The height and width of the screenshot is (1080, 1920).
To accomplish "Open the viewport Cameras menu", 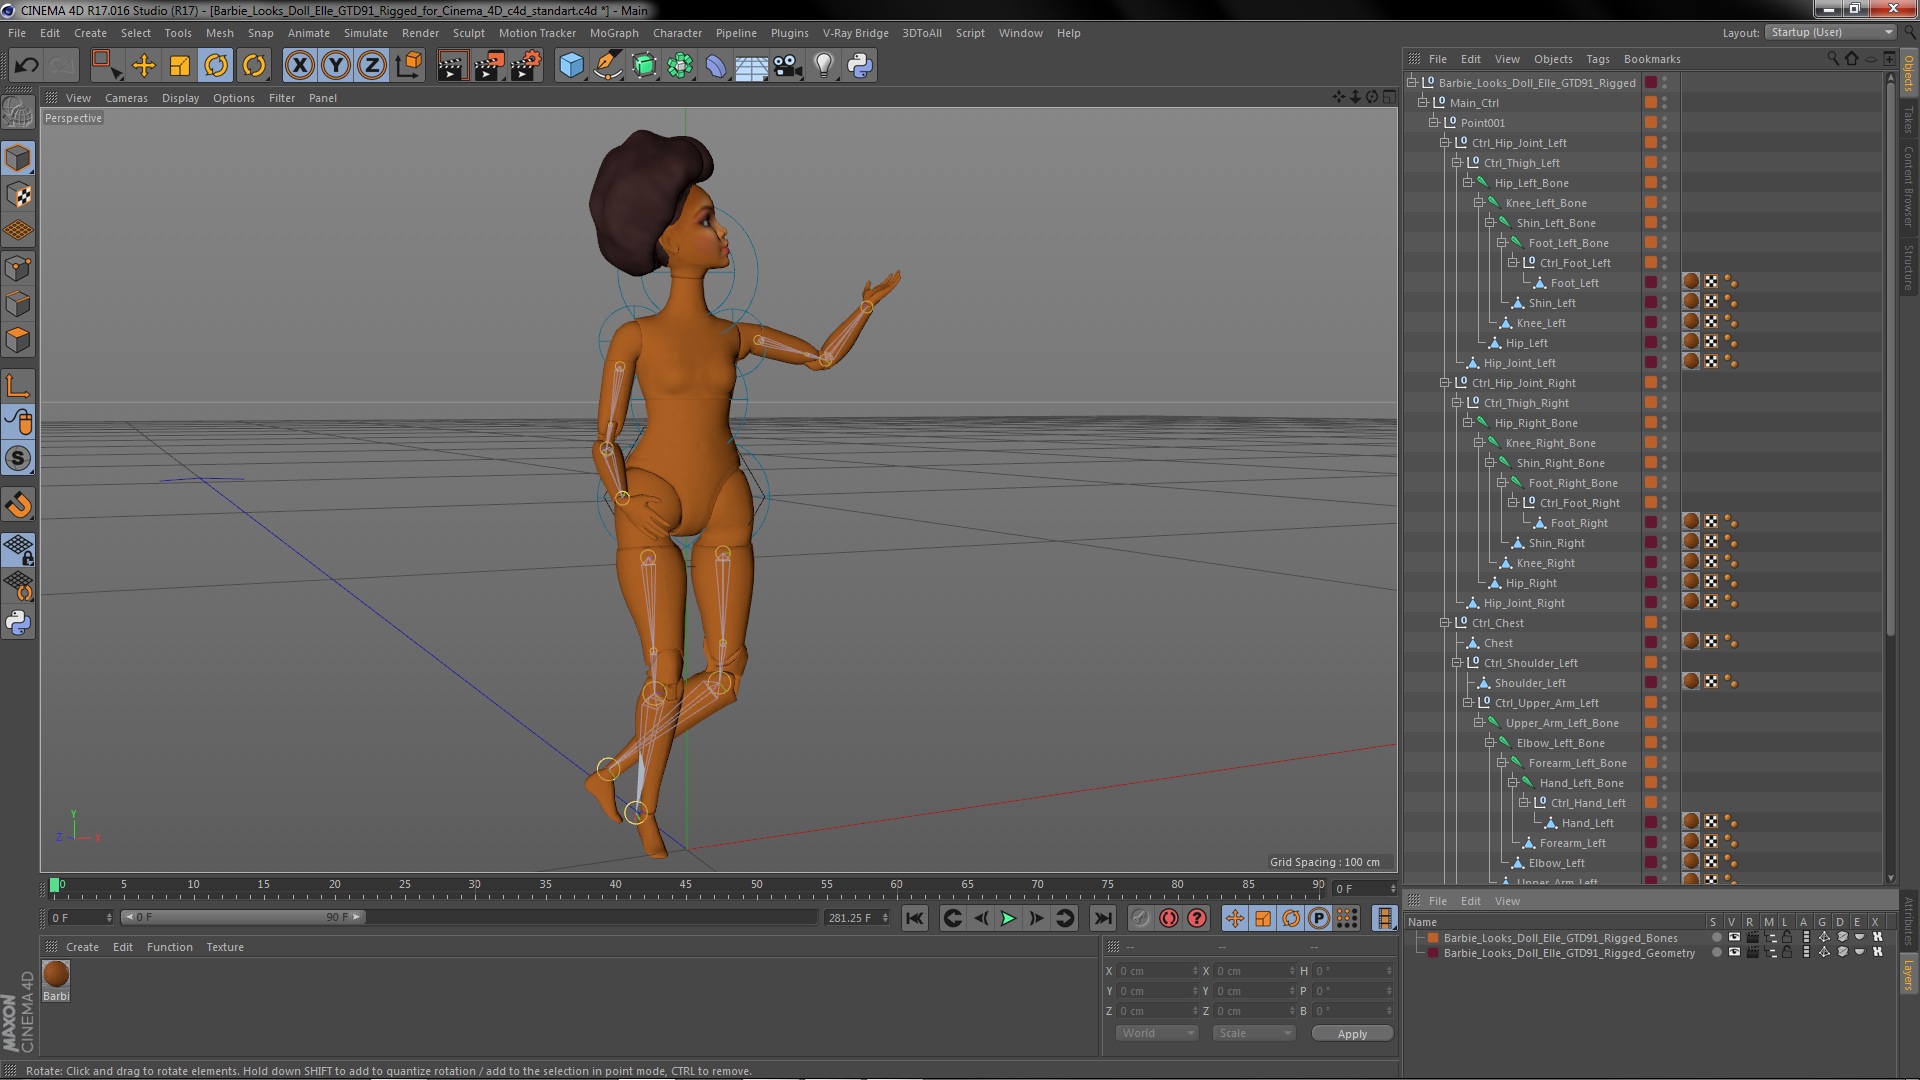I will 126,98.
